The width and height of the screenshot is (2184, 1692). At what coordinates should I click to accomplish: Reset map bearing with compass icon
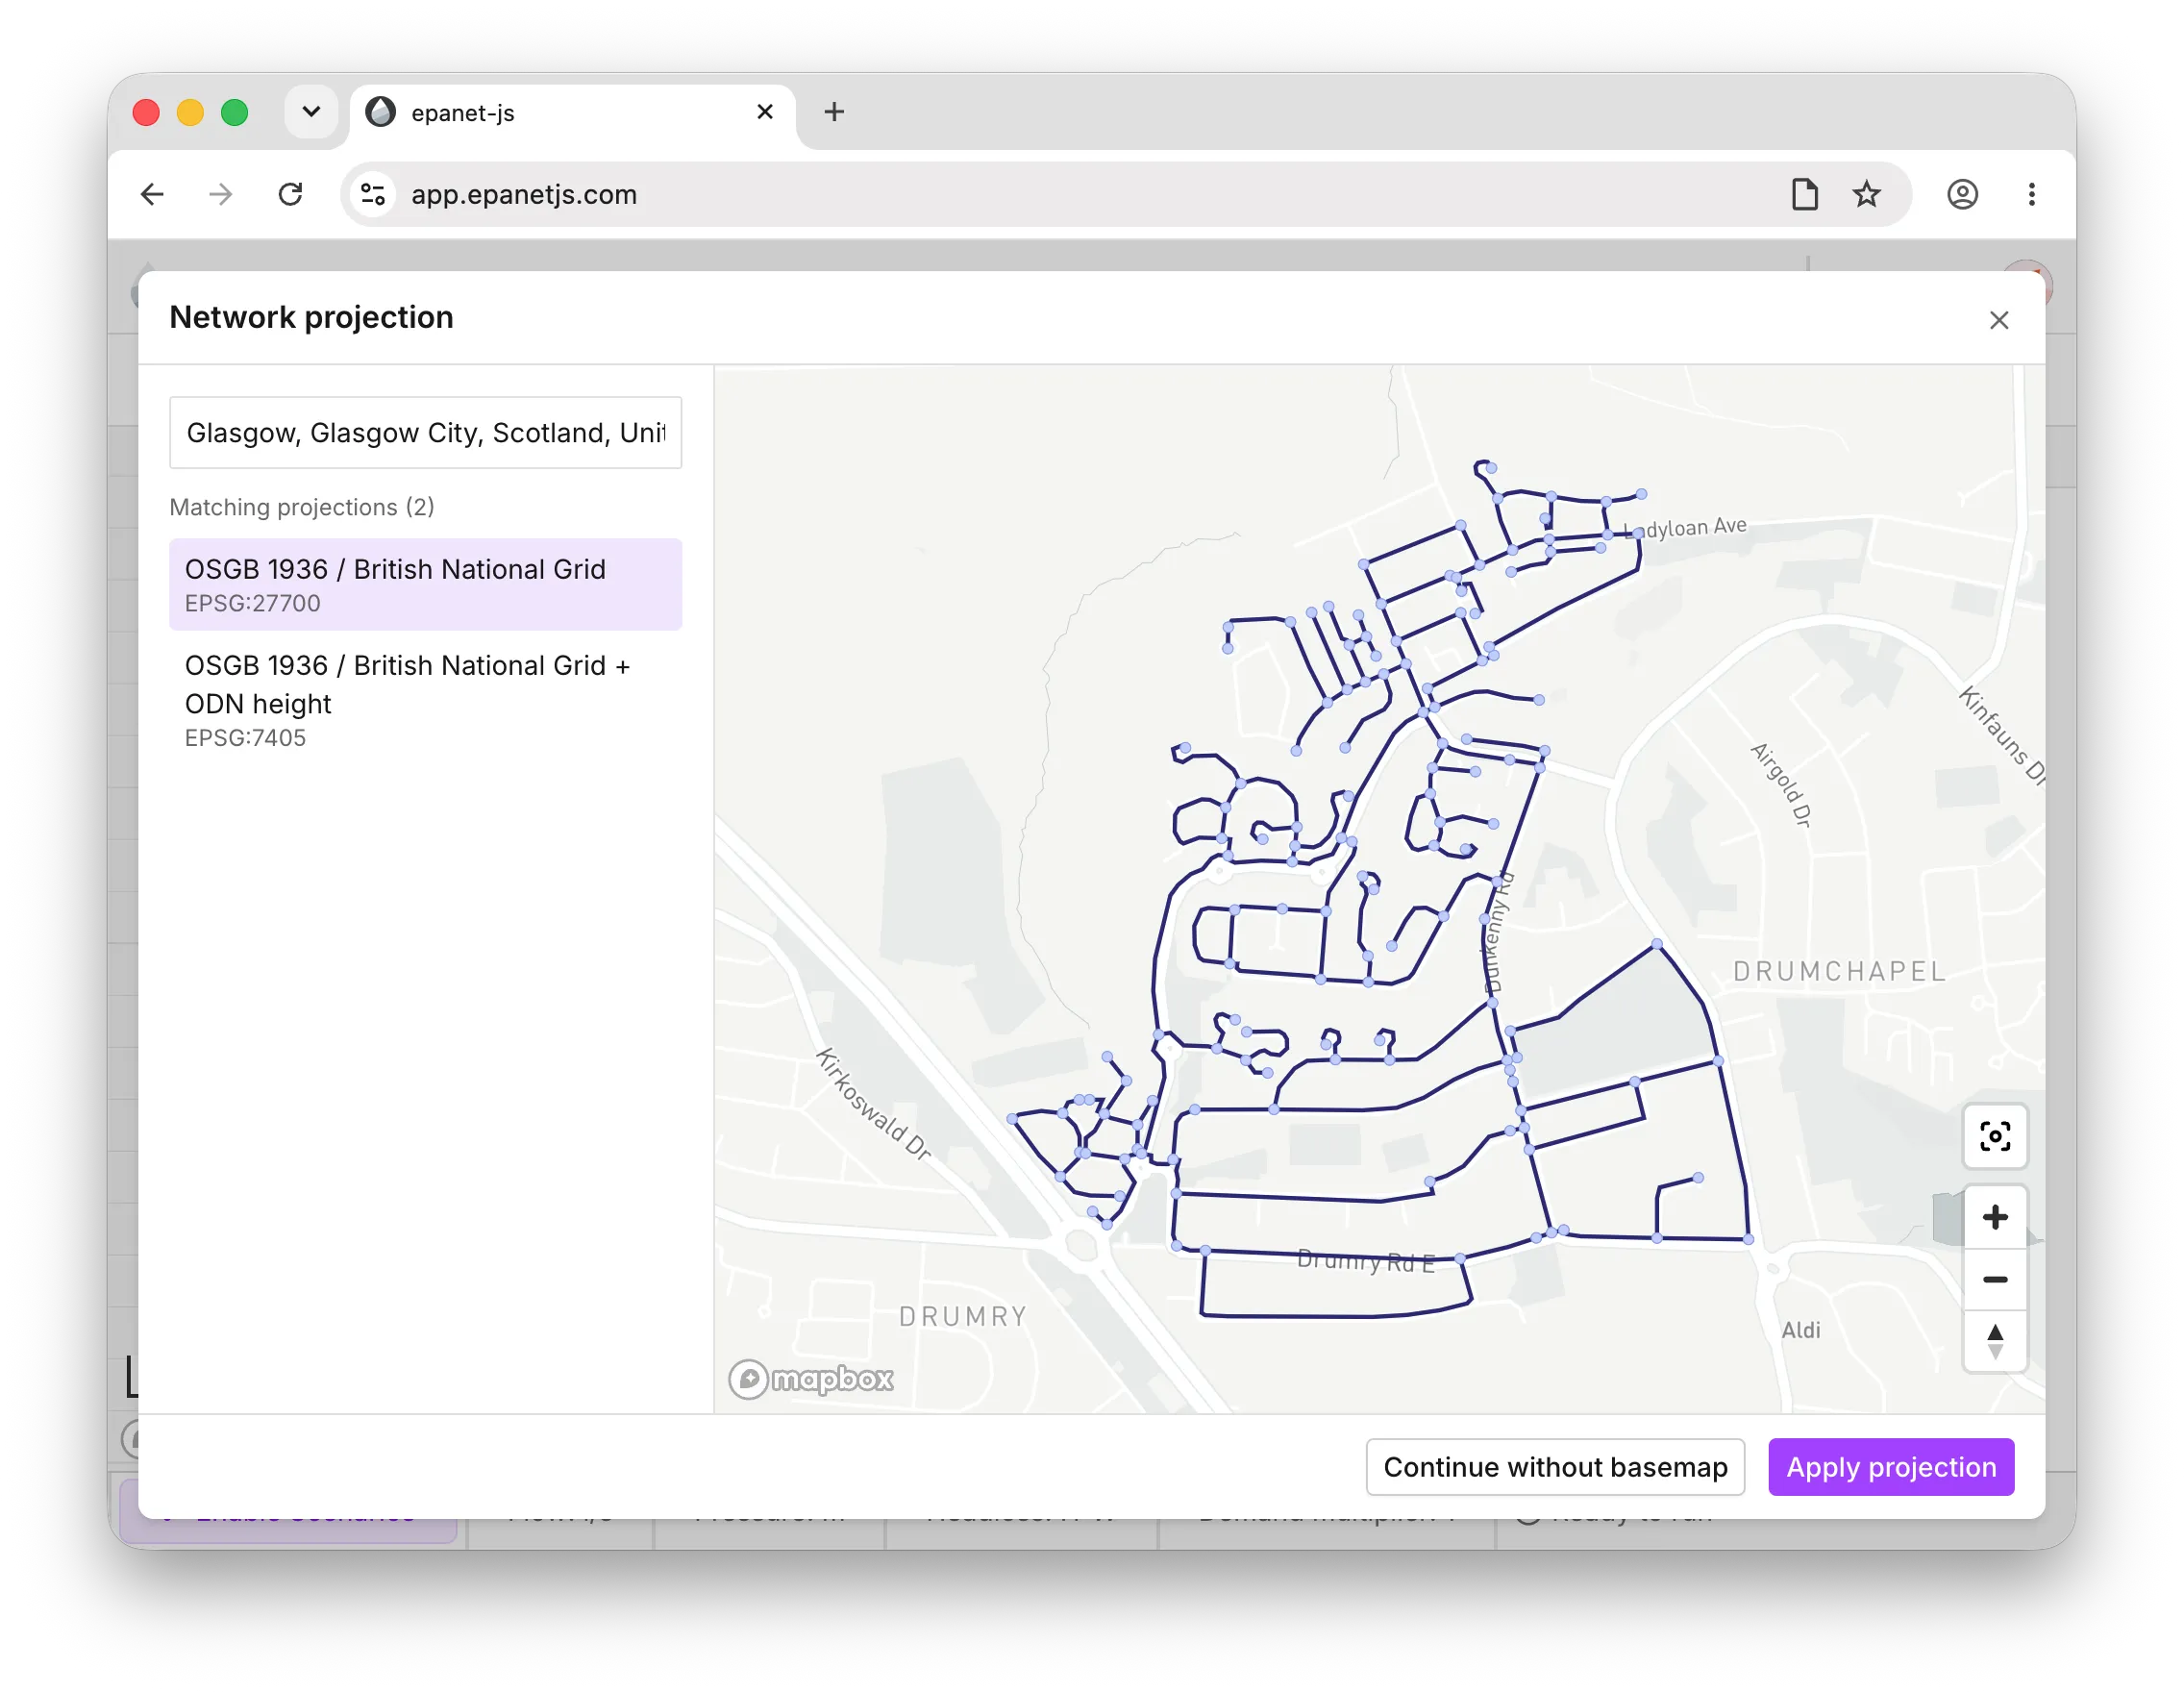[x=1994, y=1341]
